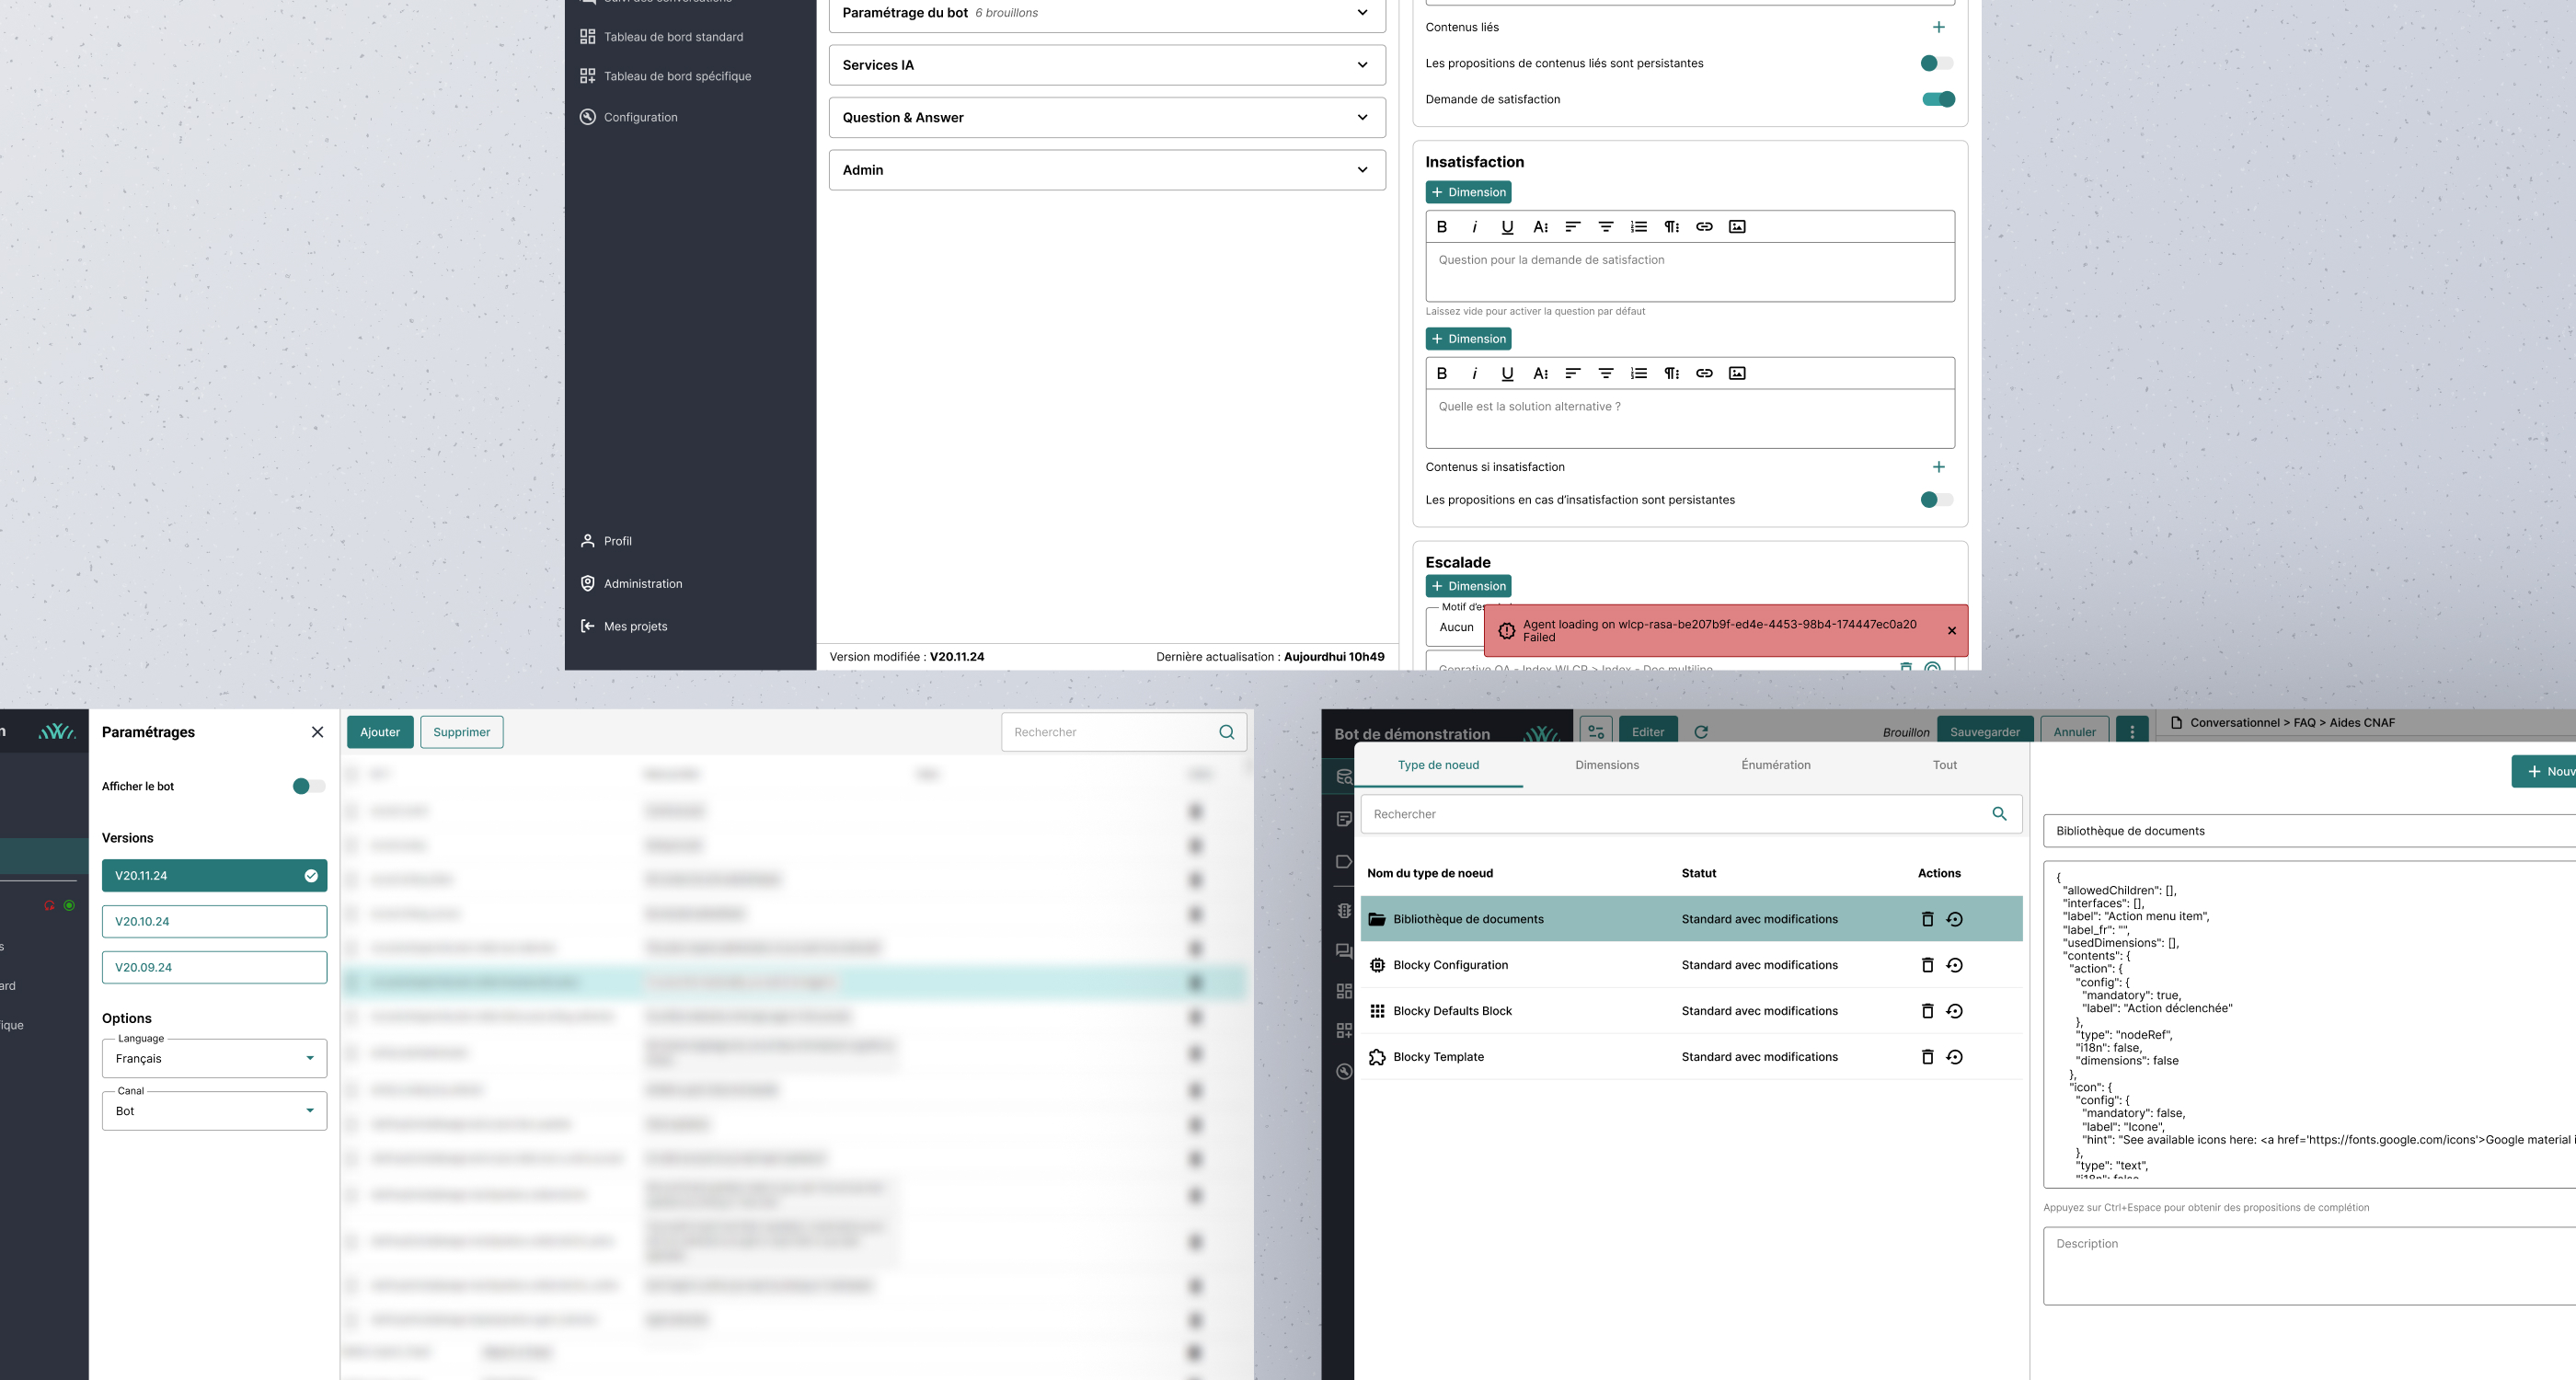Delete the Blocky Template node type
2576x1380 pixels.
pos(1927,1057)
